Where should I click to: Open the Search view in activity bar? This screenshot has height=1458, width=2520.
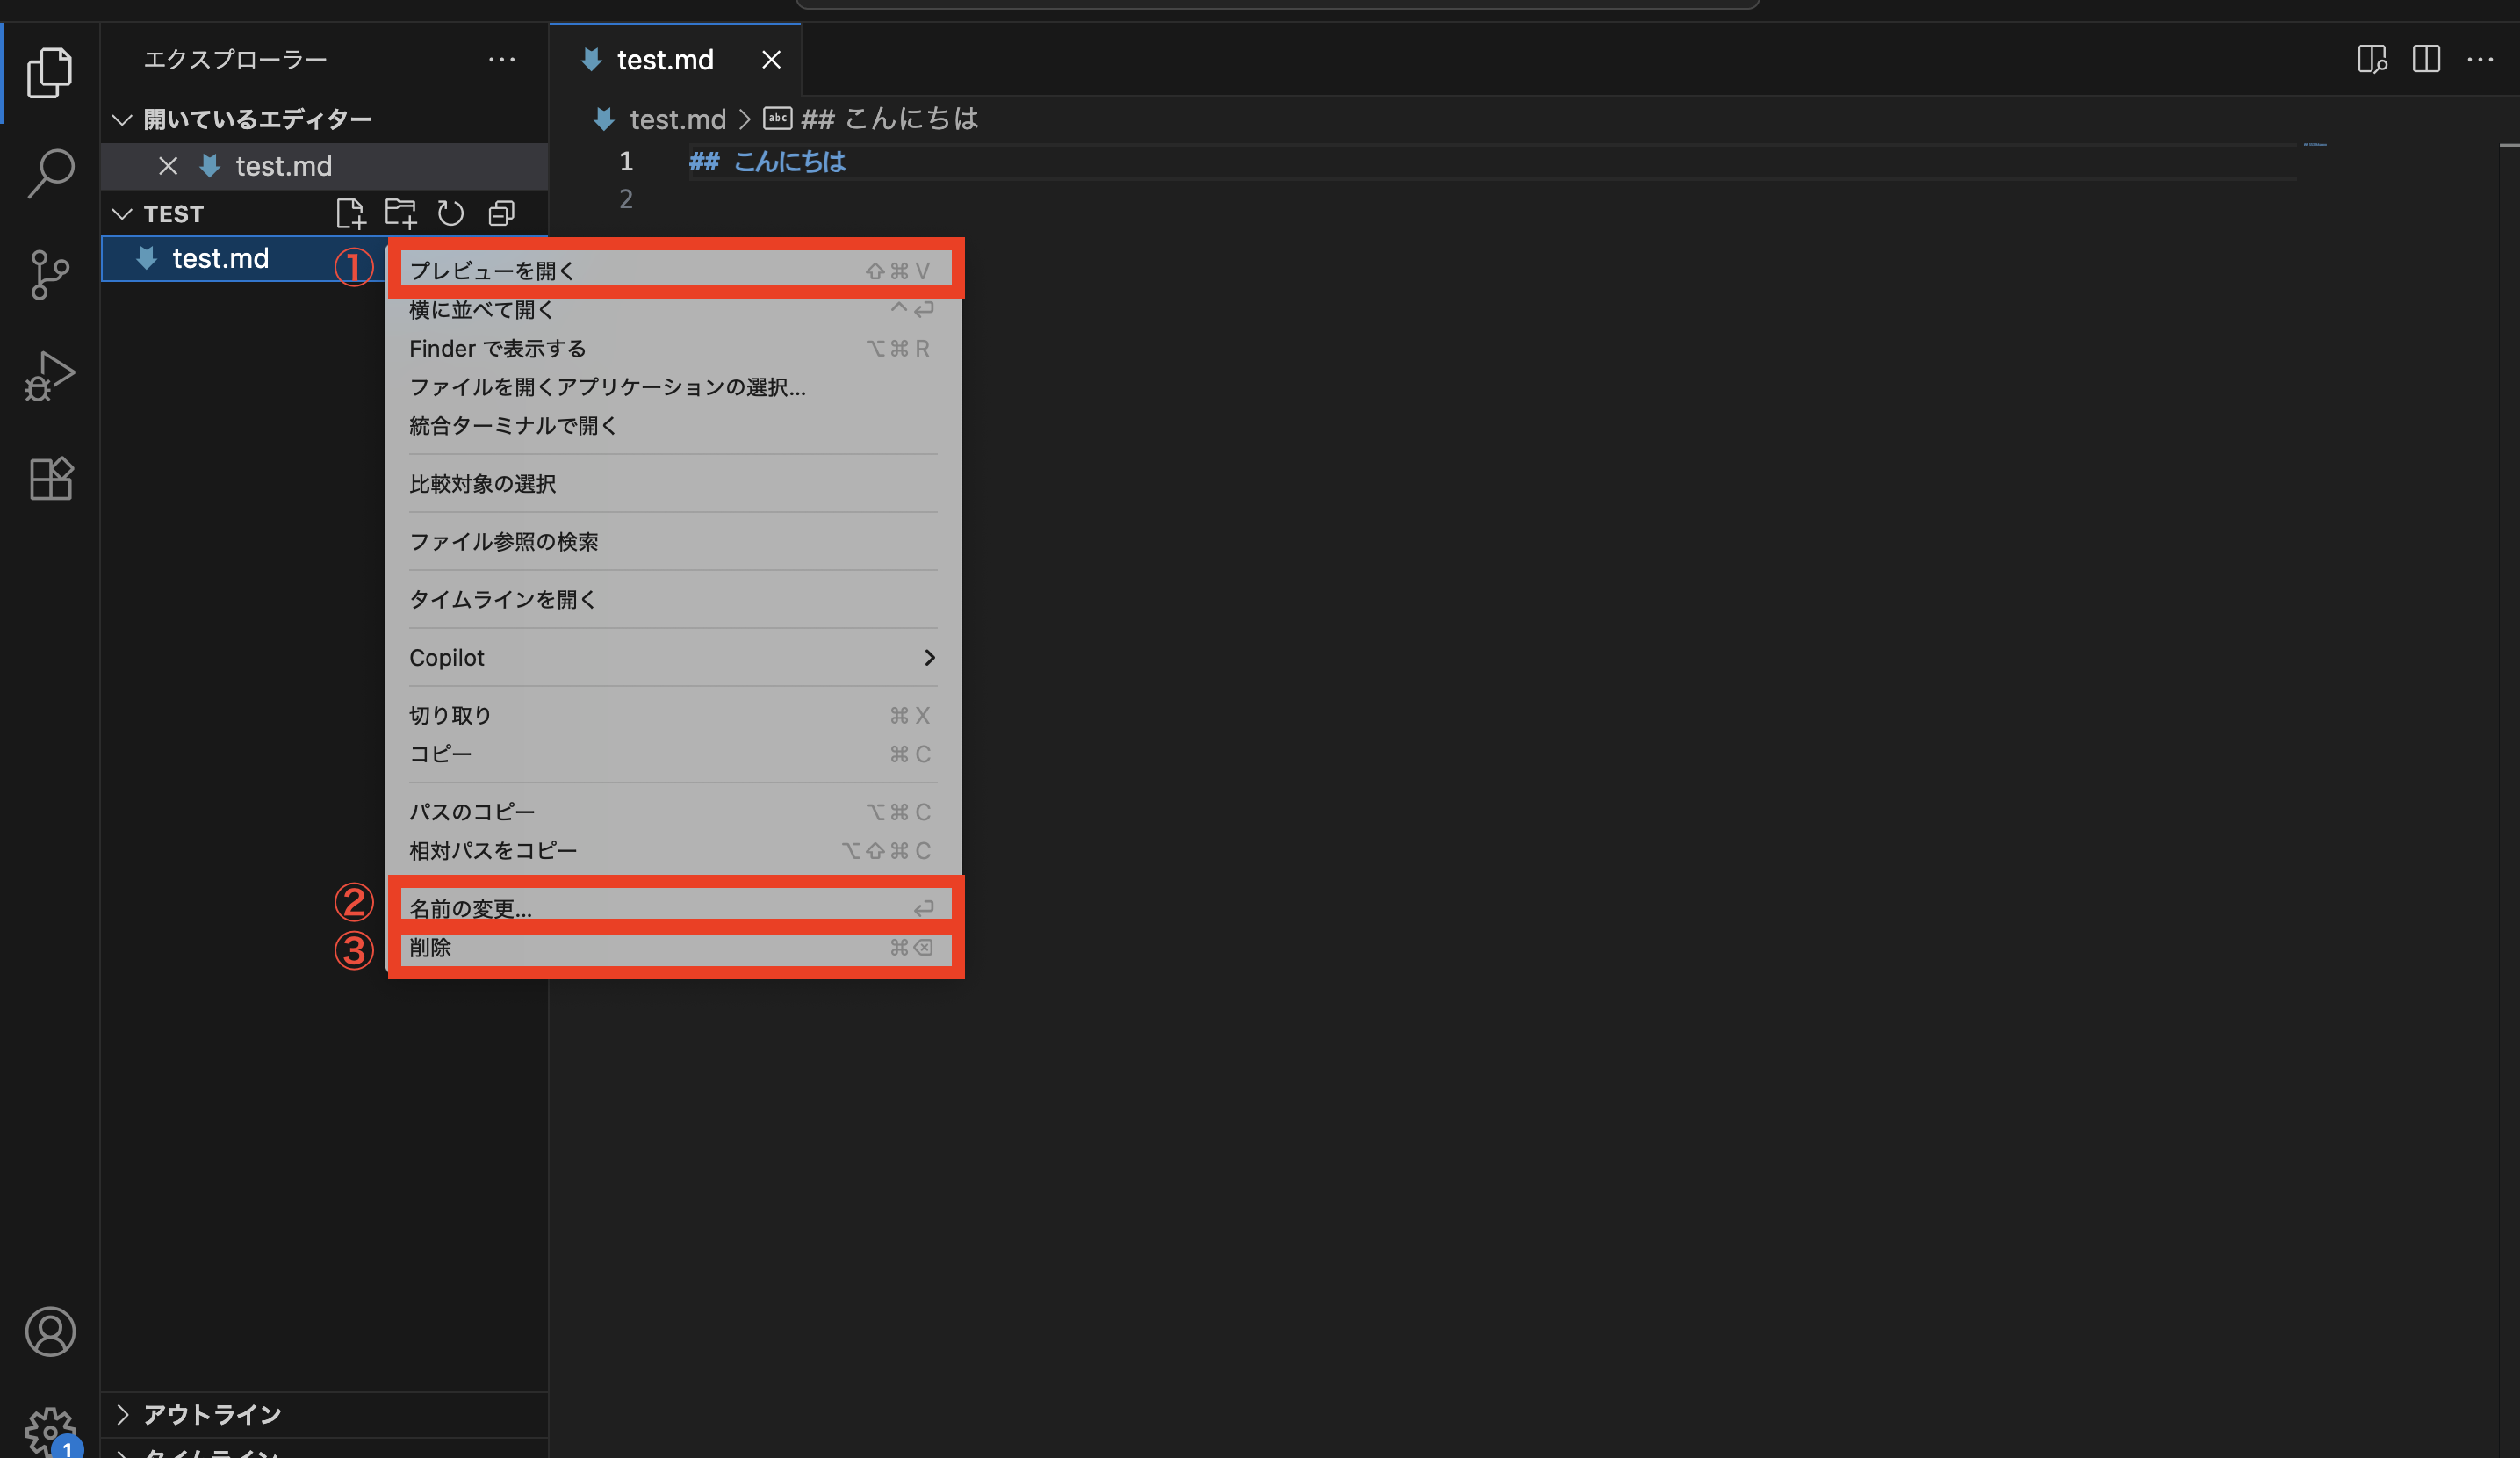tap(50, 173)
